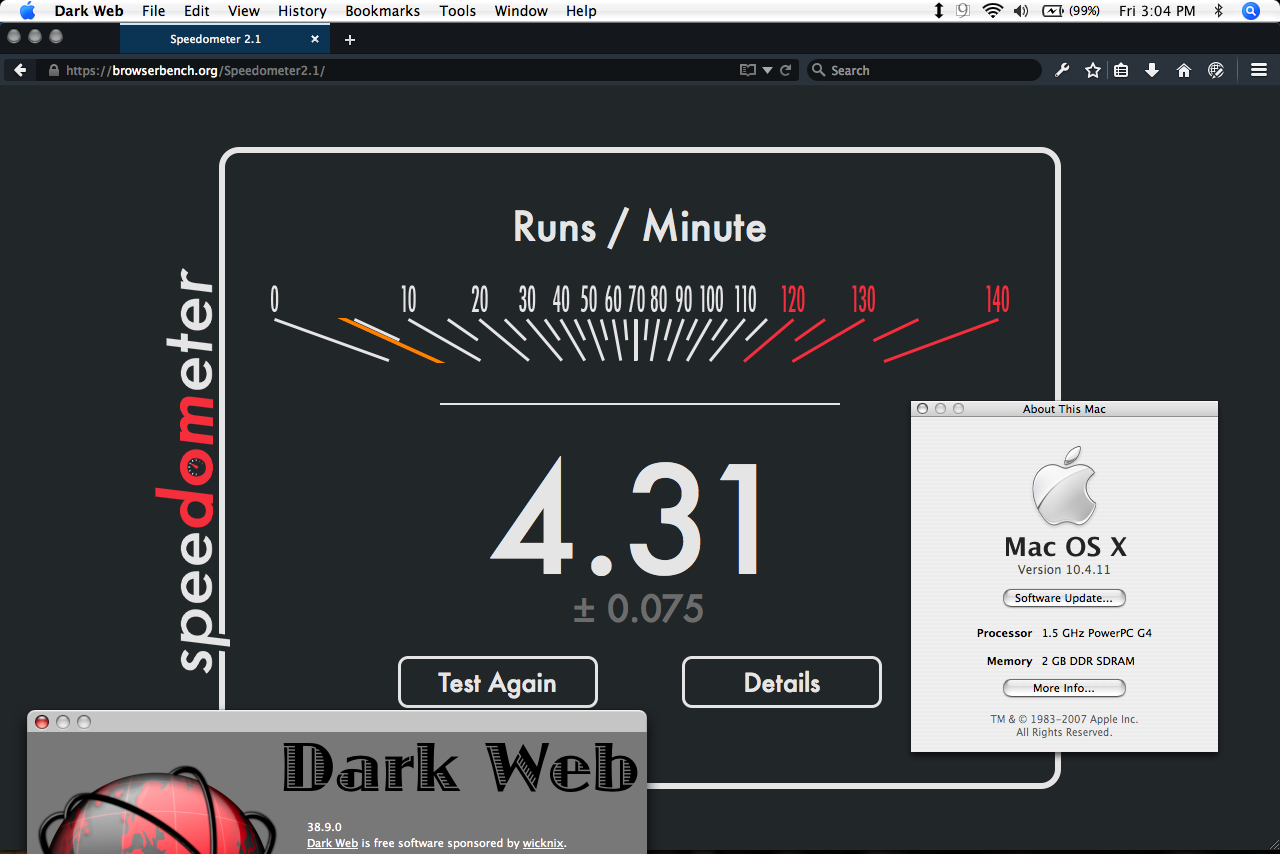Open the Edit menu

click(197, 11)
